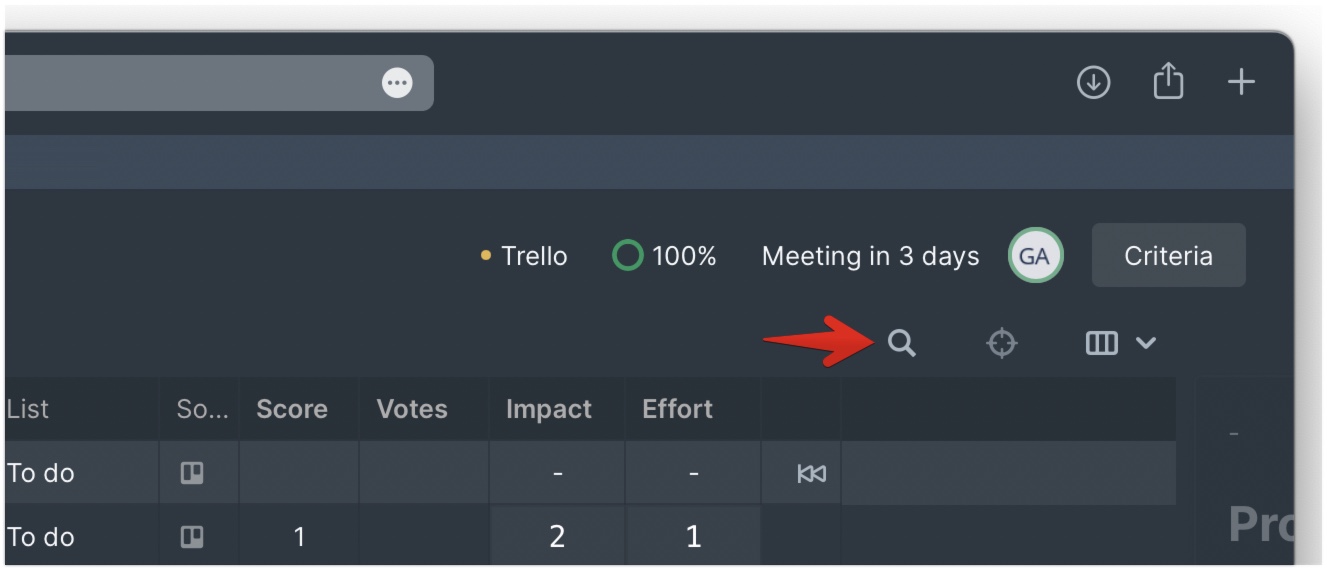Click the crosshair focus icon
1327x570 pixels.
[1001, 343]
